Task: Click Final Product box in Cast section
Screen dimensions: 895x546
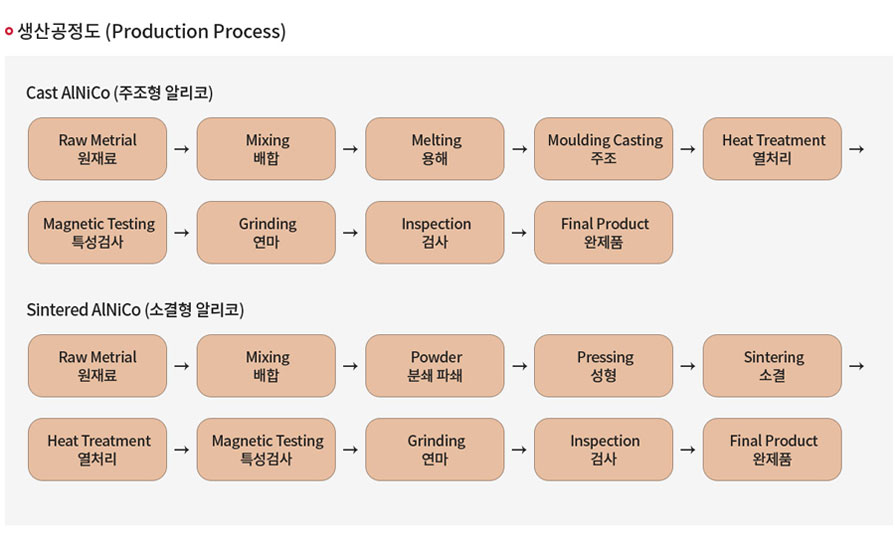Action: click(603, 232)
